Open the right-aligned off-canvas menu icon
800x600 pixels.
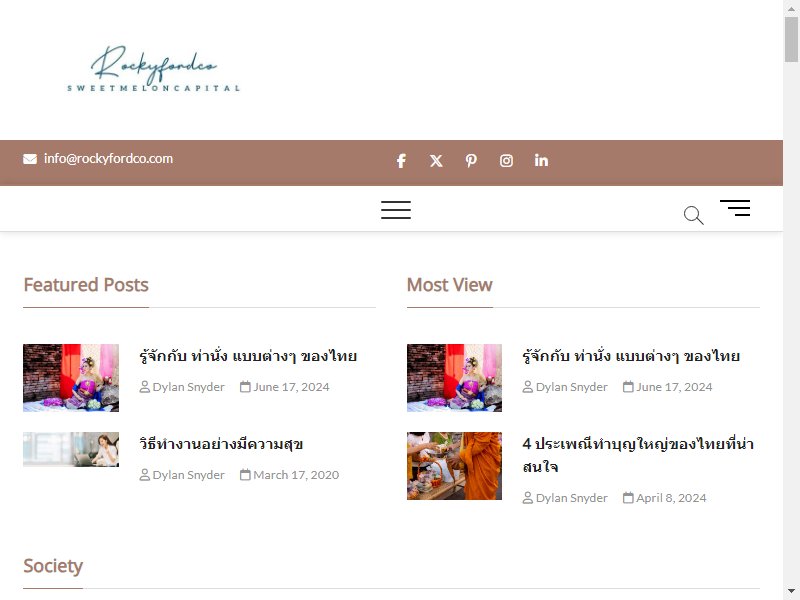pyautogui.click(x=735, y=208)
